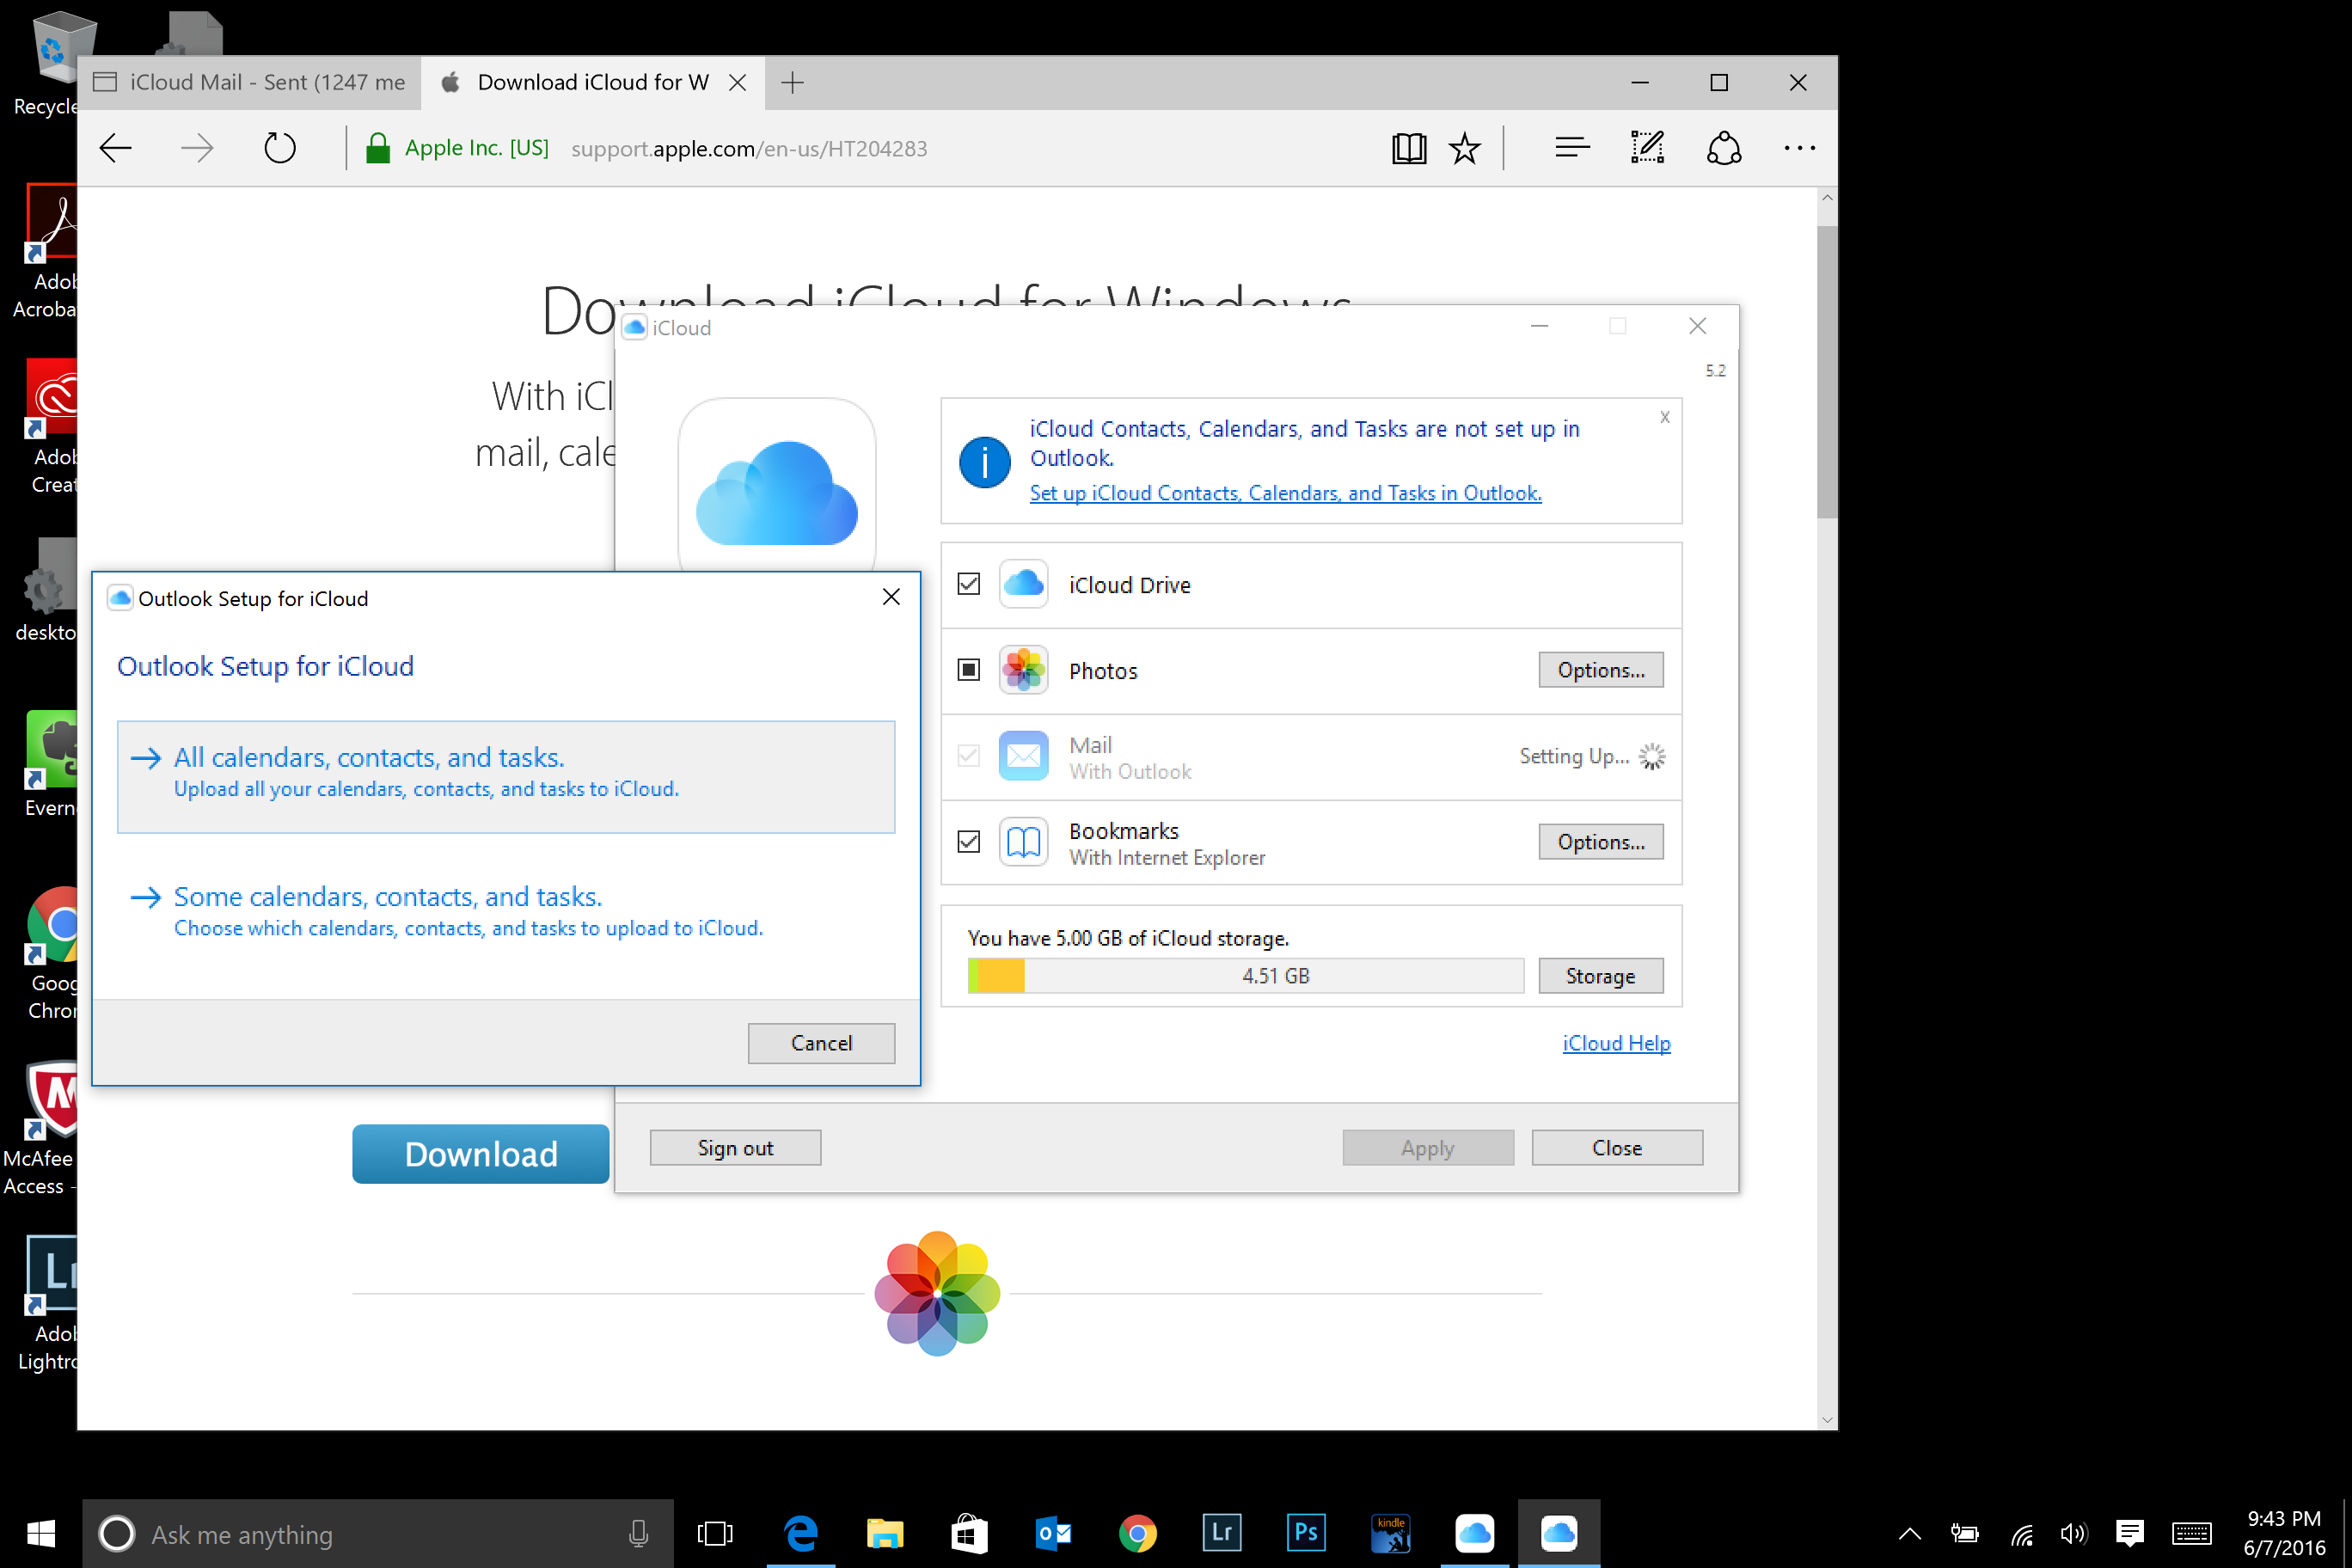The width and height of the screenshot is (2352, 1568).
Task: Toggle the Photos checkbox
Action: 969,670
